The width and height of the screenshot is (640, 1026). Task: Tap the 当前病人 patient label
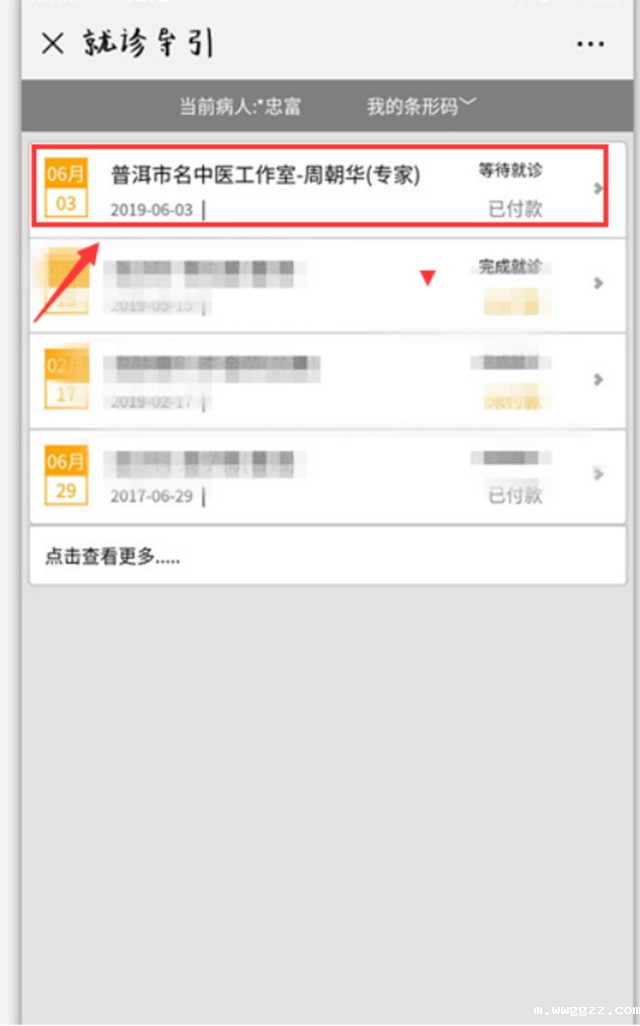[240, 107]
